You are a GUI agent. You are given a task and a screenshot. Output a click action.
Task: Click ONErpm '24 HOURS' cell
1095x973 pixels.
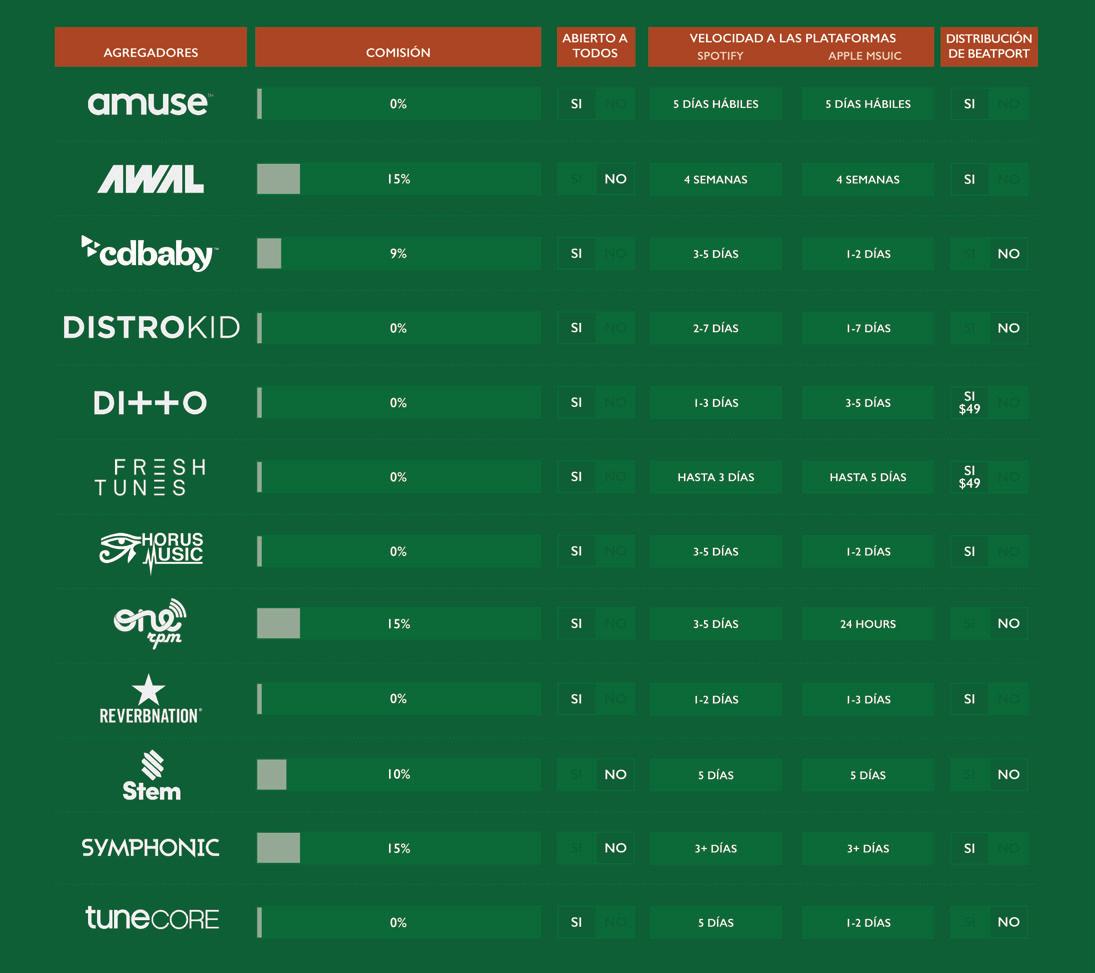pos(868,623)
